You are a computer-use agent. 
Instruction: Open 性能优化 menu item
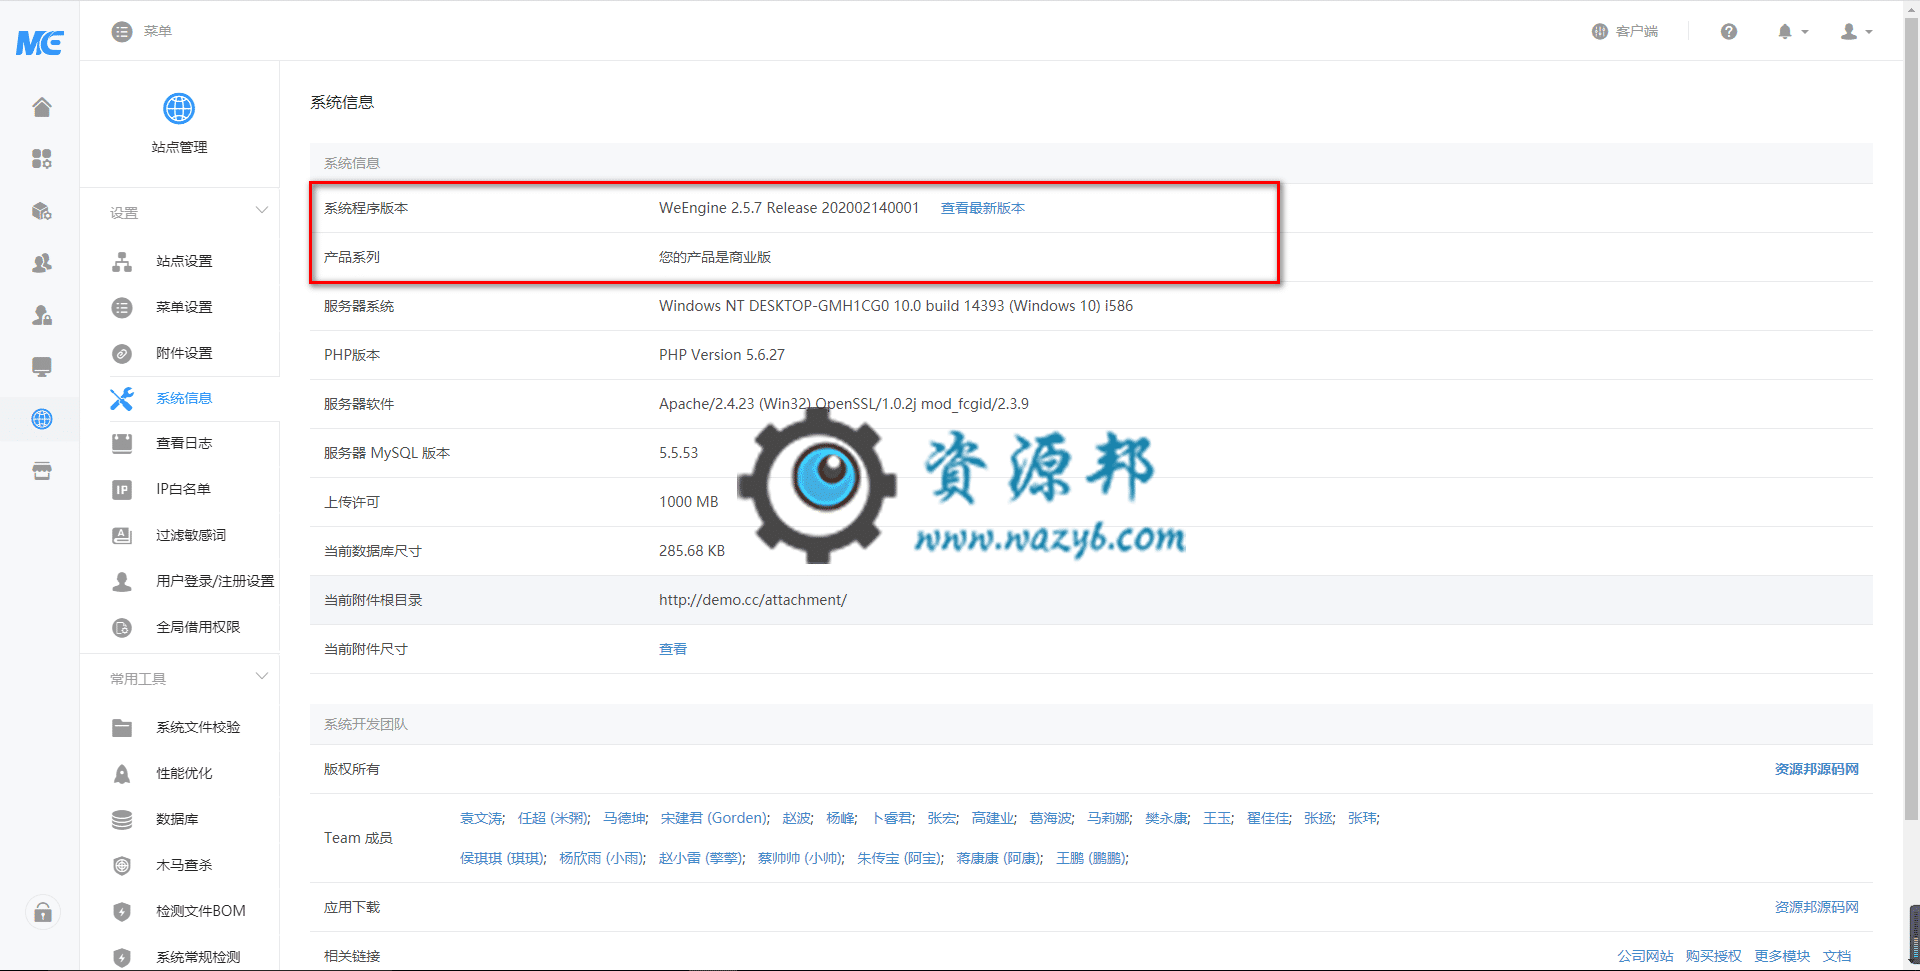(x=184, y=773)
